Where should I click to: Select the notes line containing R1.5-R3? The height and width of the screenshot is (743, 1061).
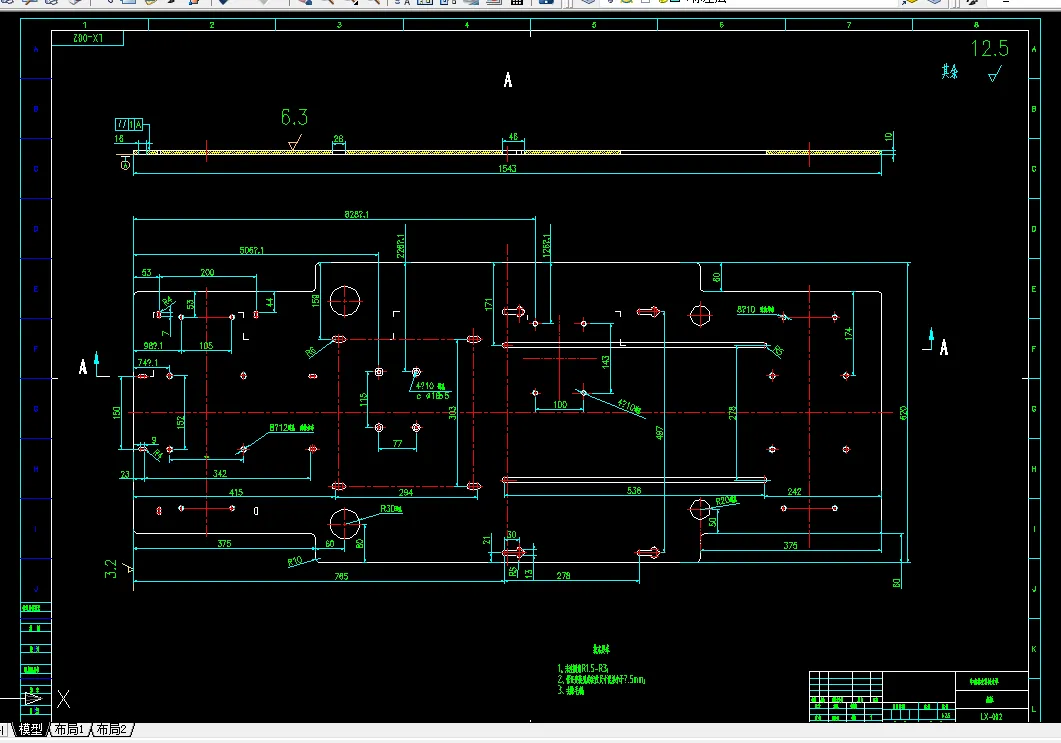click(583, 669)
